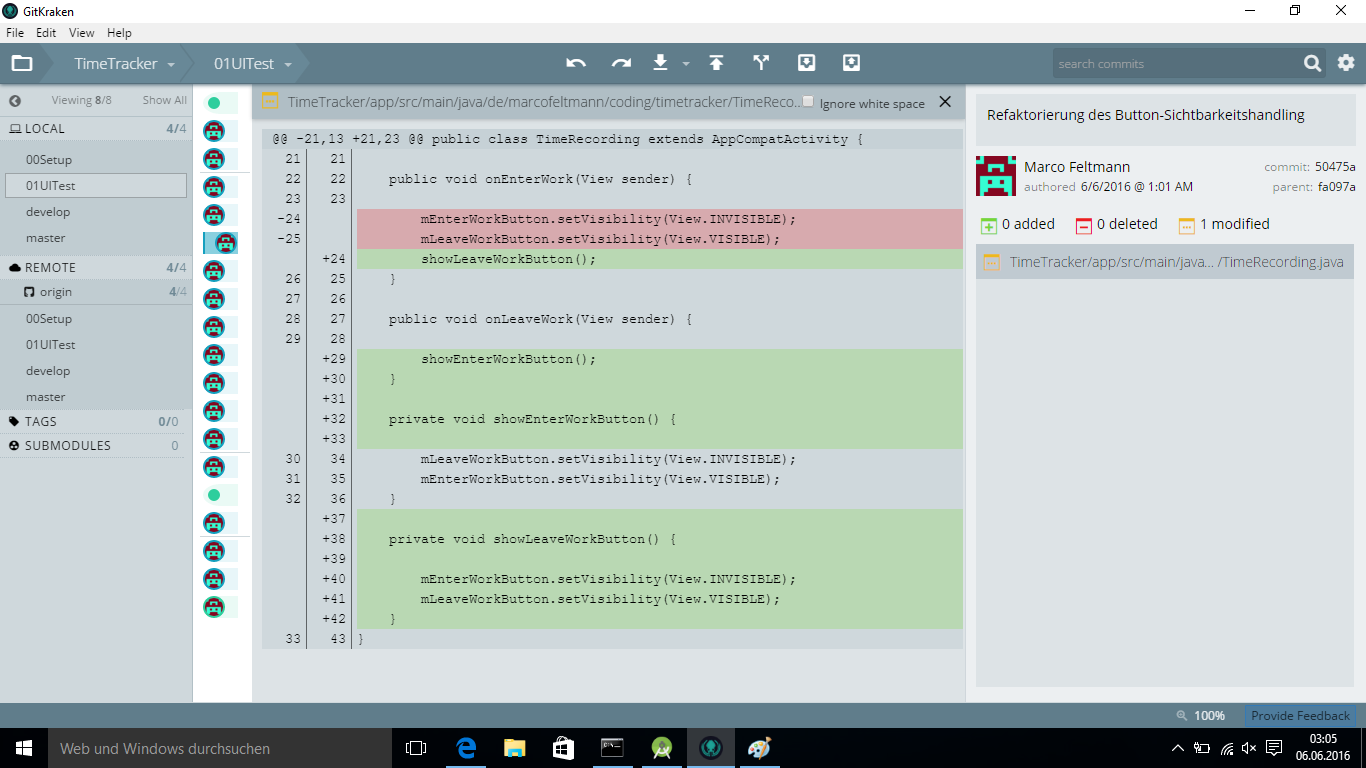Click the Push upload icon
Image resolution: width=1366 pixels, height=768 pixels.
point(716,63)
